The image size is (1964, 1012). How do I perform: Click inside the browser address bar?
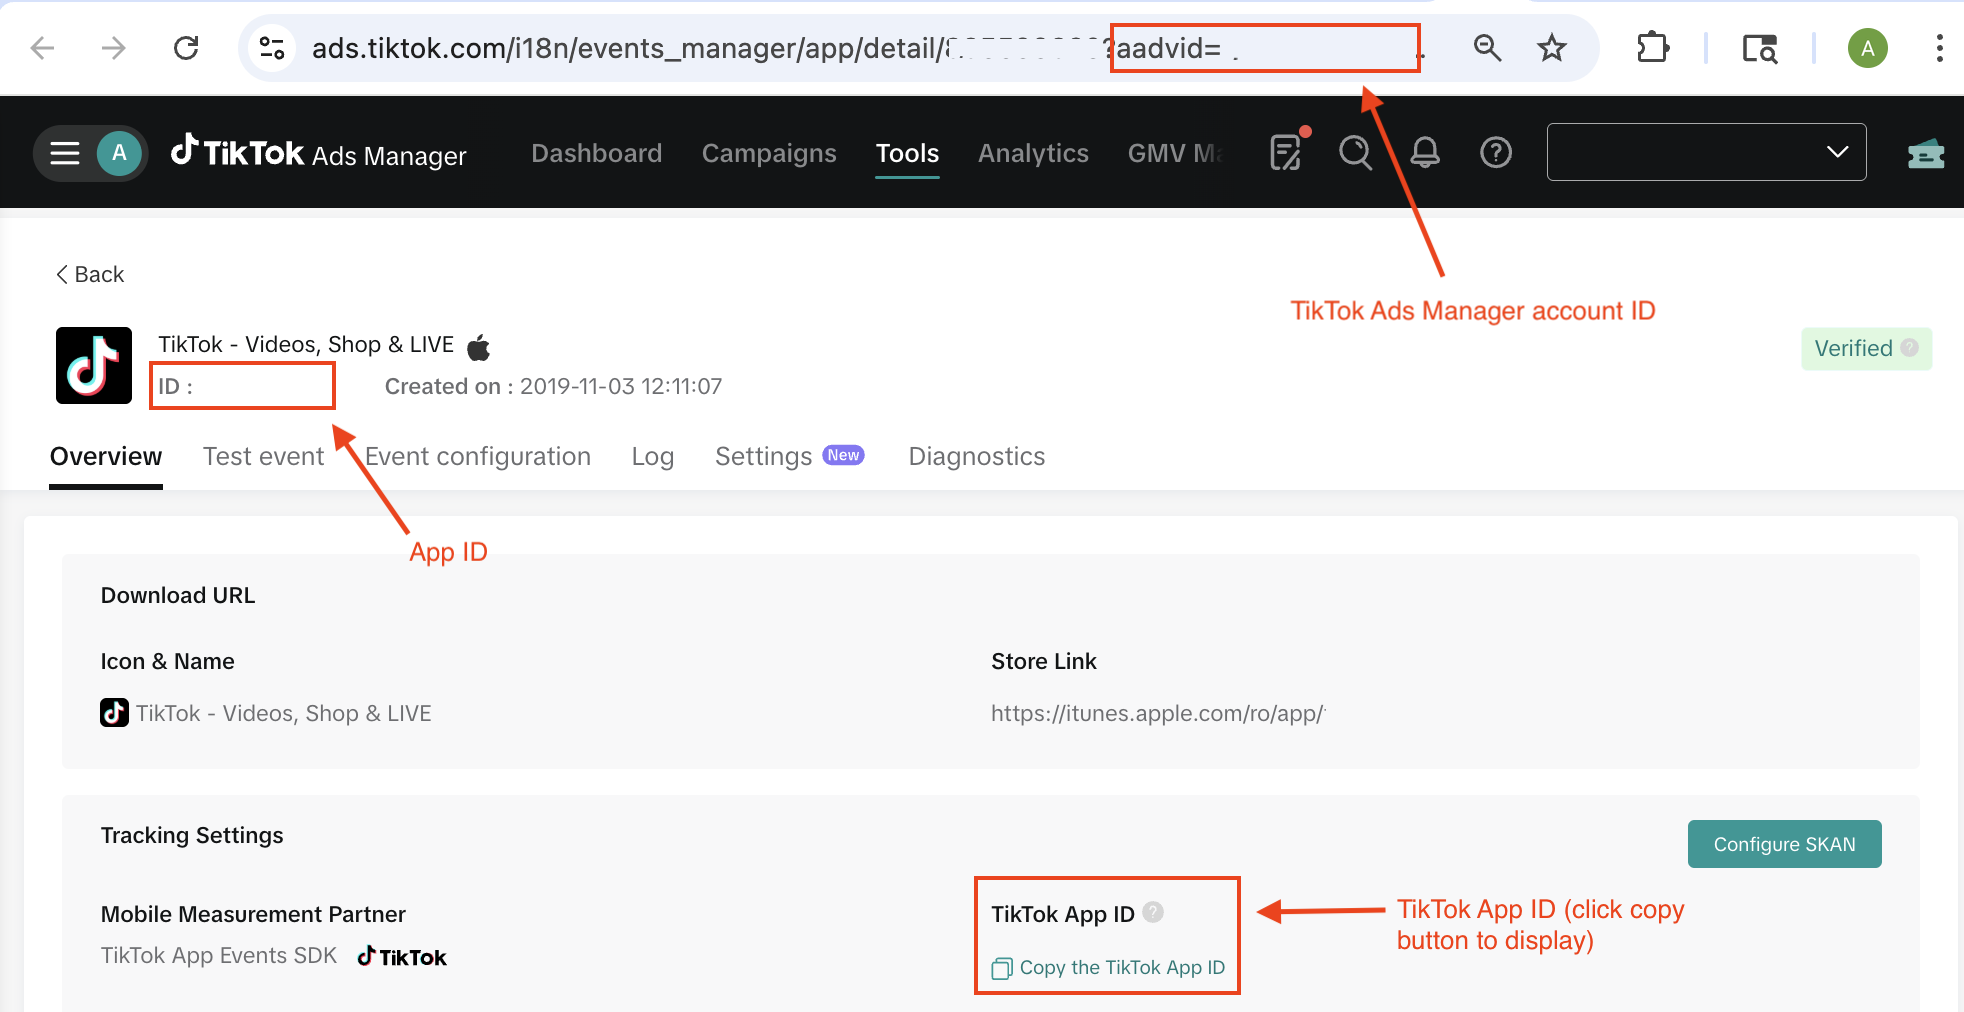point(700,47)
